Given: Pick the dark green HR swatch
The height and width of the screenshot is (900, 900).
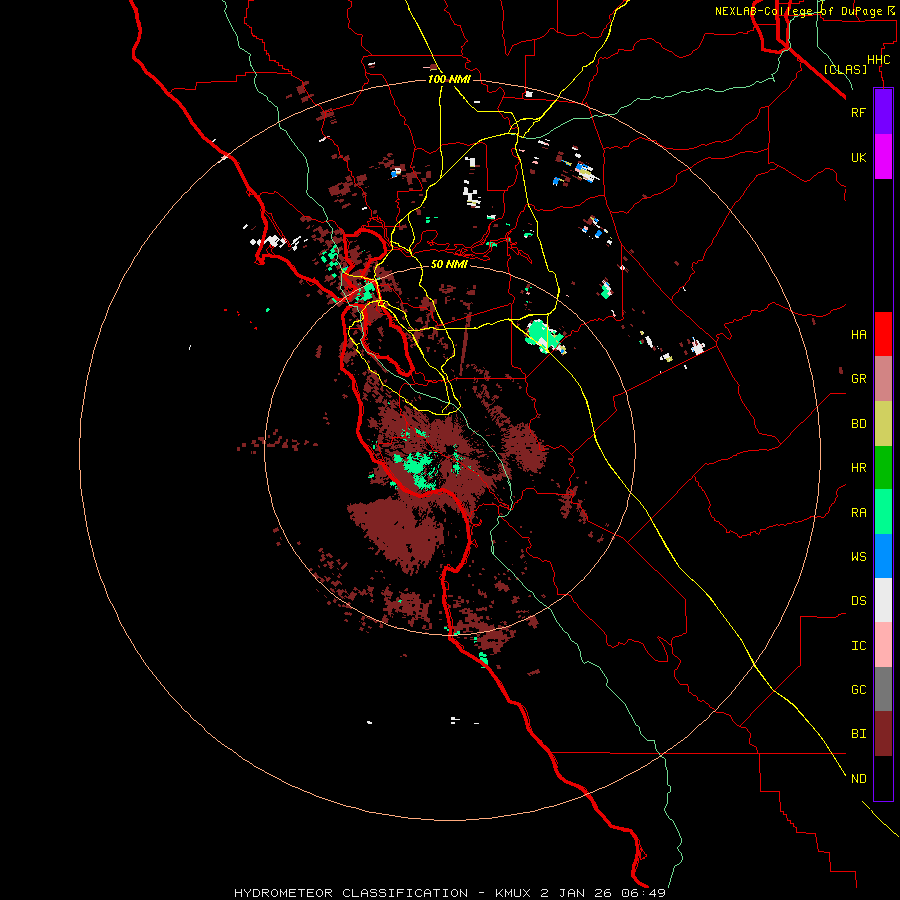Looking at the screenshot, I should point(883,468).
